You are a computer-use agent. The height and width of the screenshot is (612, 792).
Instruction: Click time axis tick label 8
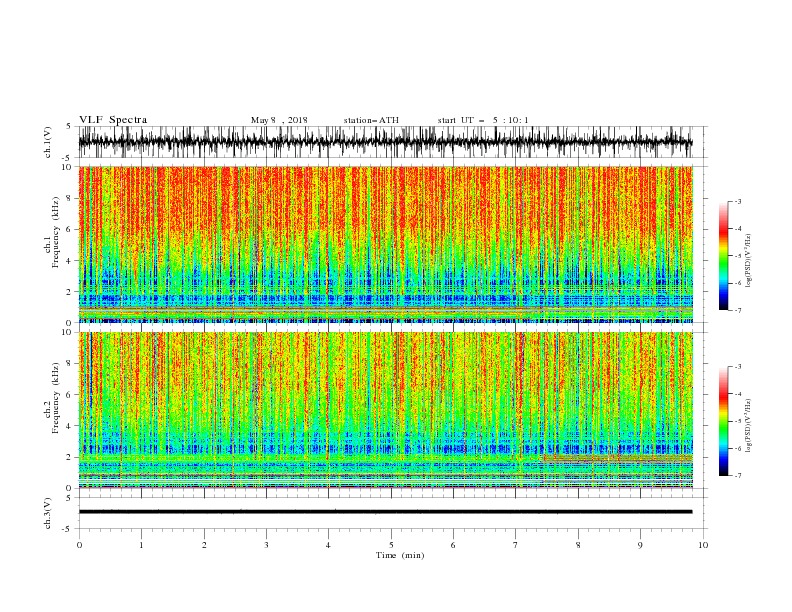[x=578, y=545]
